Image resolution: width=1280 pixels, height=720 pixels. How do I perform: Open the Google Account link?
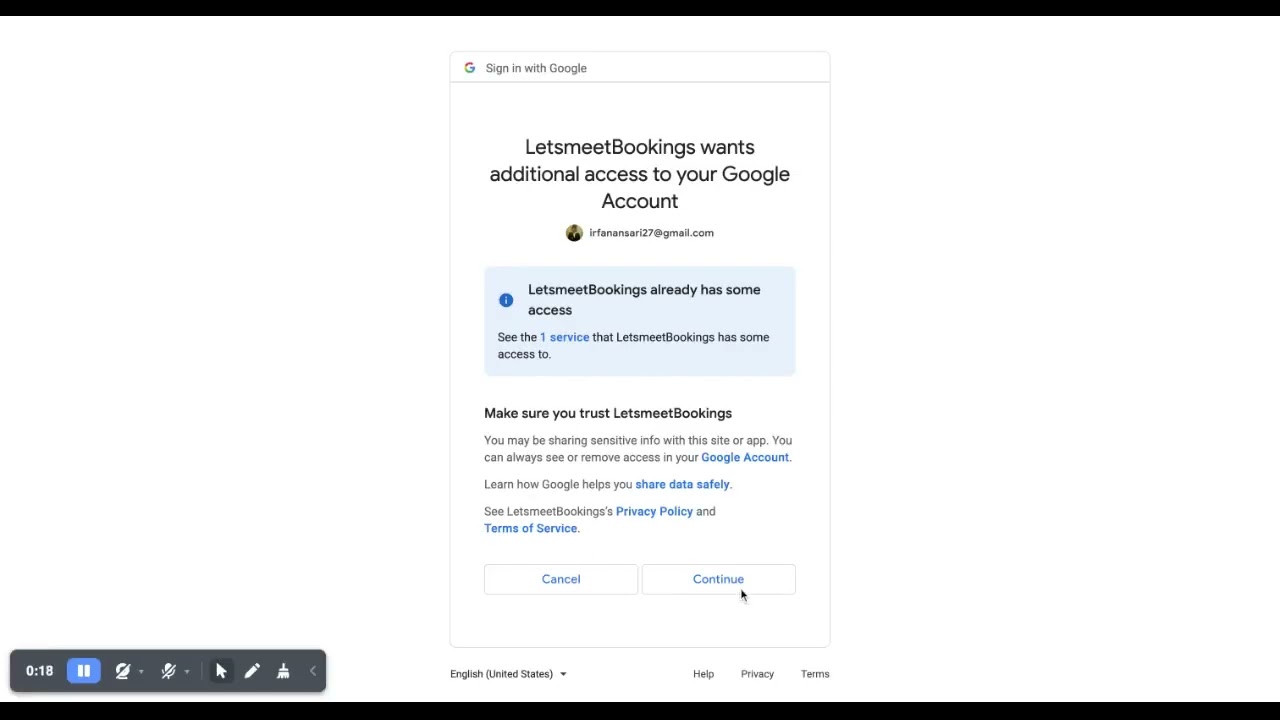[x=745, y=457]
